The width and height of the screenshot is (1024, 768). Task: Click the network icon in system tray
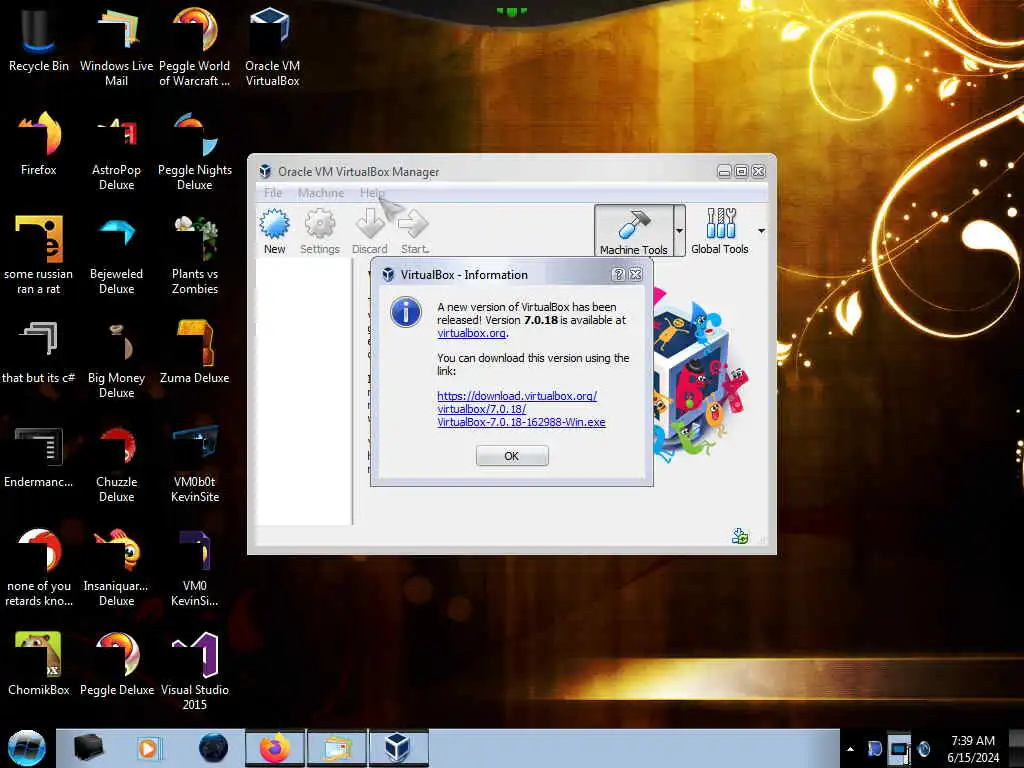click(x=899, y=749)
